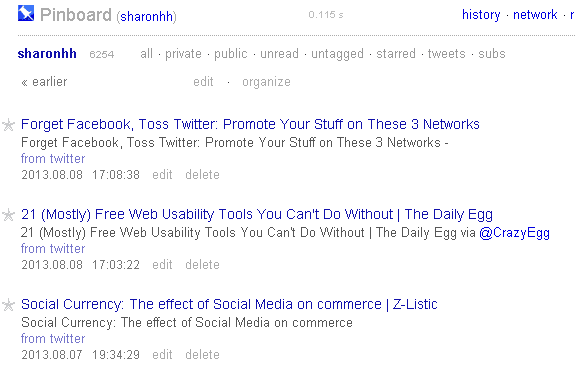Click the sharonhh link beside Pinboard title
Screen dimensions: 575x377
146,17
